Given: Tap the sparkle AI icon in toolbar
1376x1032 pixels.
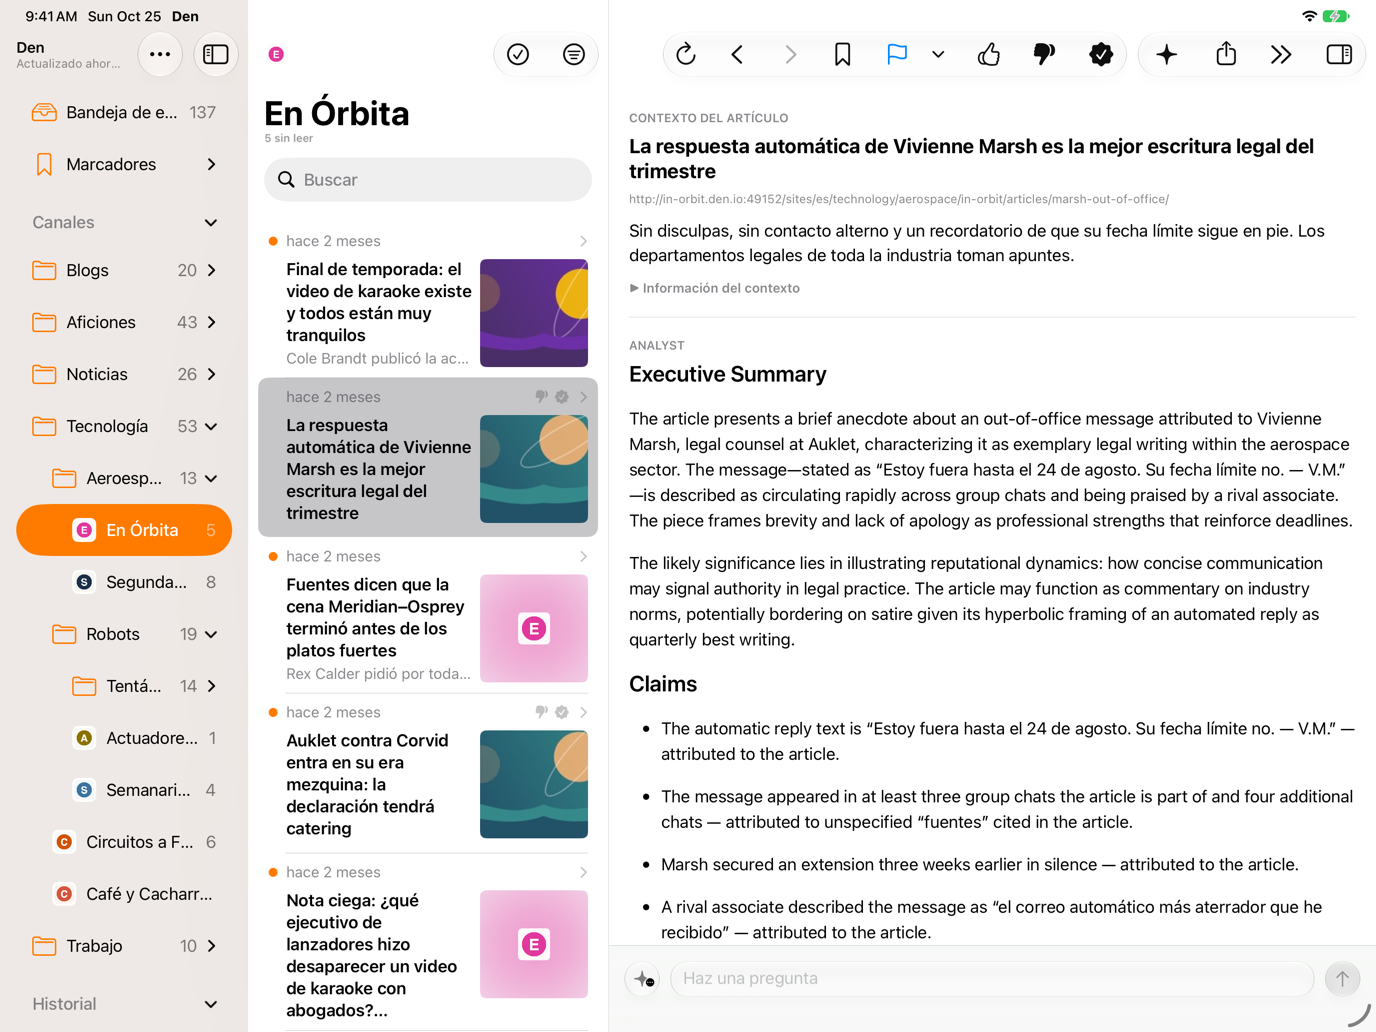Looking at the screenshot, I should [x=1167, y=54].
